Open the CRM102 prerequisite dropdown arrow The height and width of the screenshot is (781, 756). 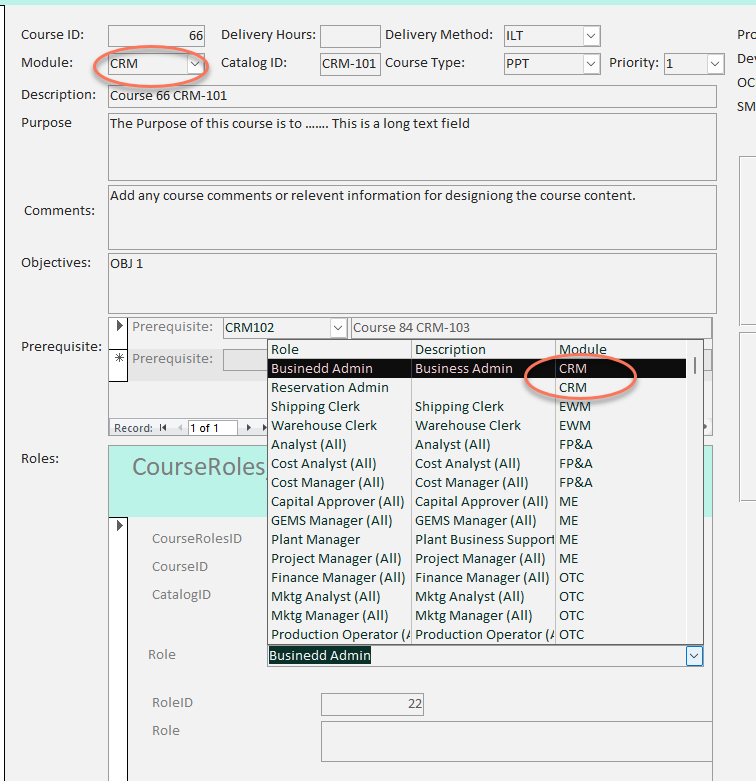click(338, 328)
